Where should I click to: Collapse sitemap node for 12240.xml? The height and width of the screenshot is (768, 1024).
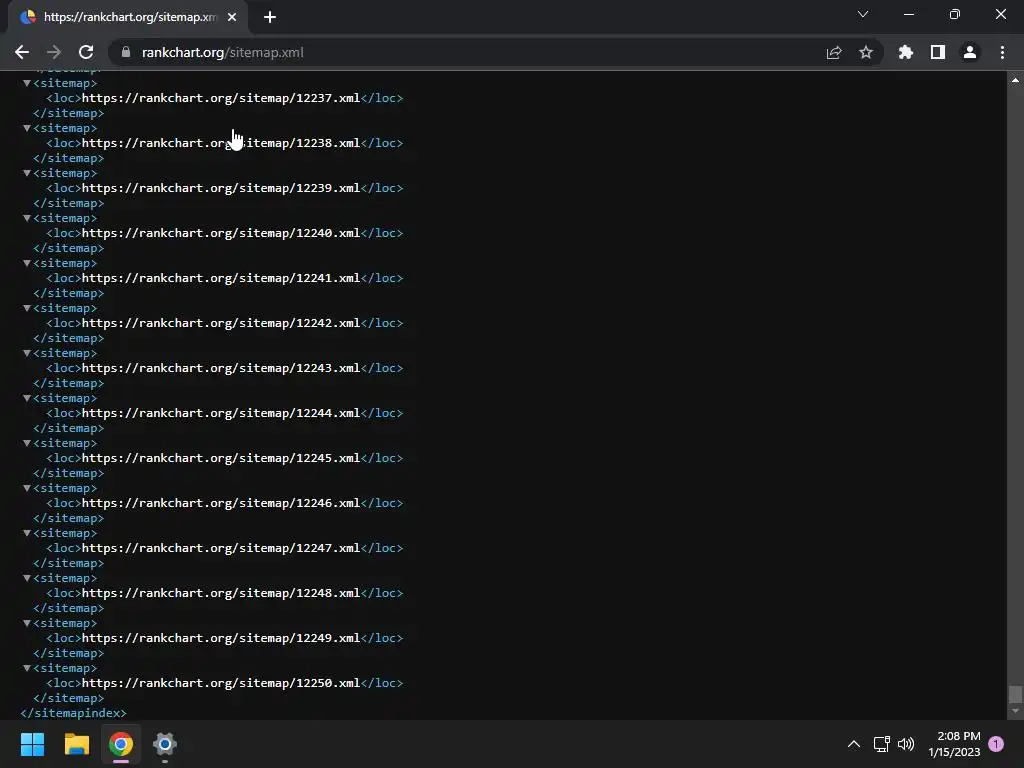(27, 218)
